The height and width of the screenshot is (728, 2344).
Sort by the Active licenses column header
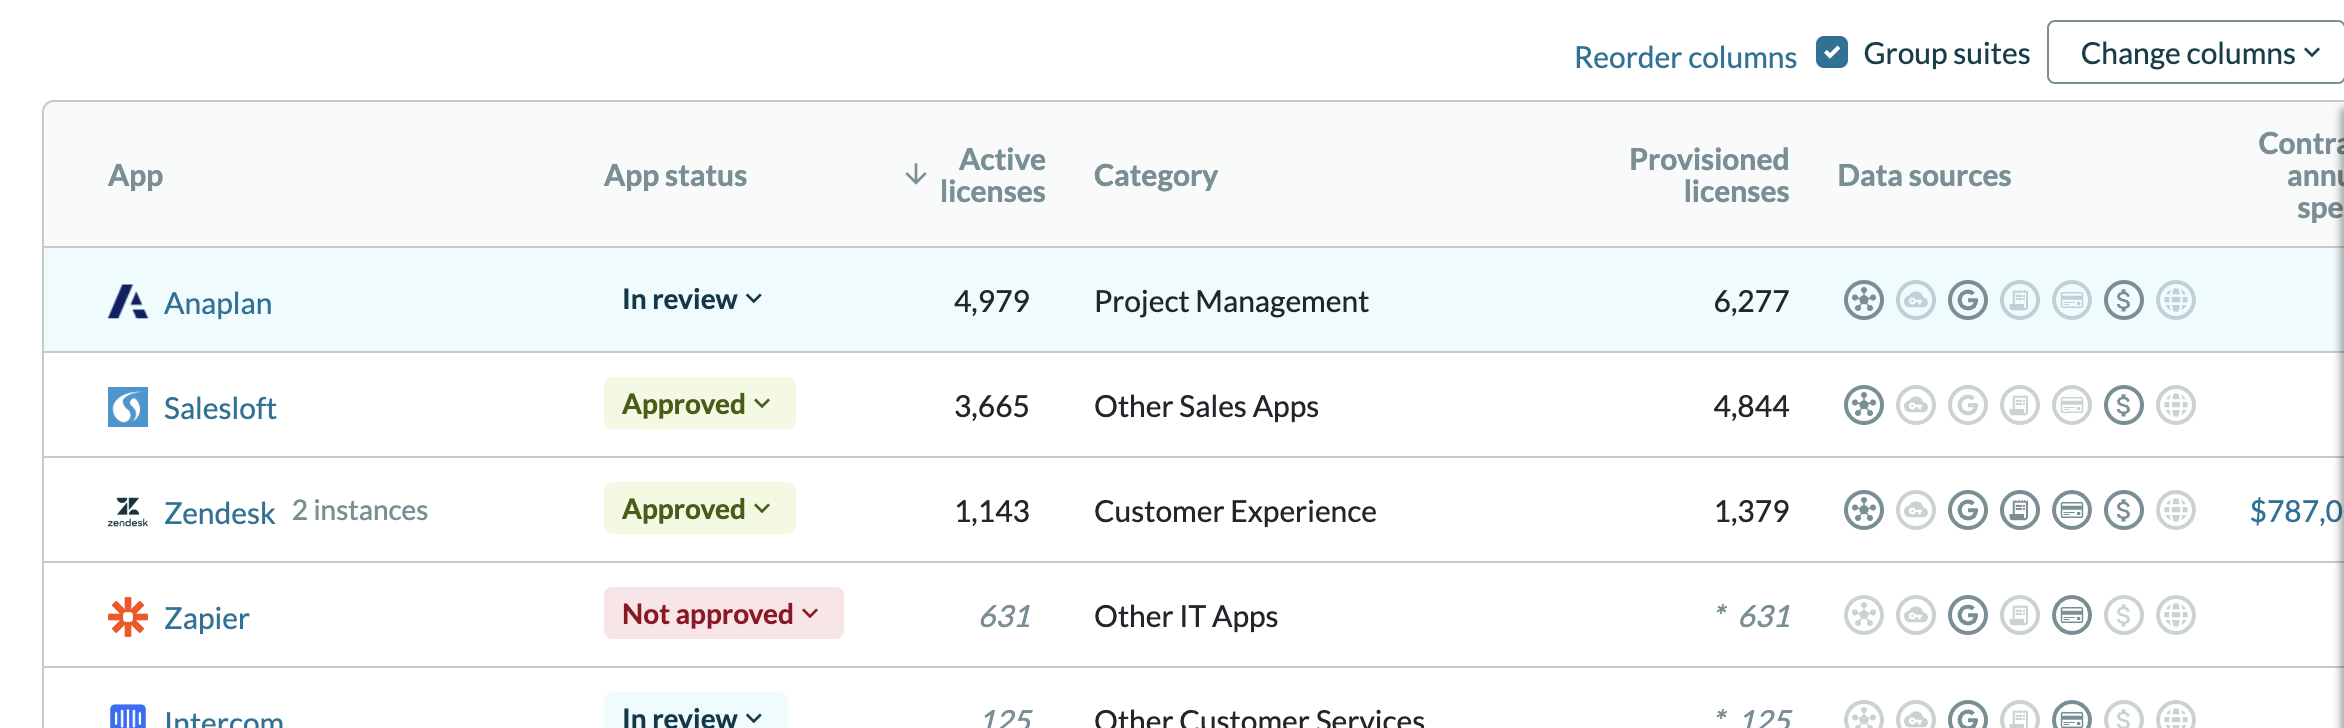click(991, 175)
